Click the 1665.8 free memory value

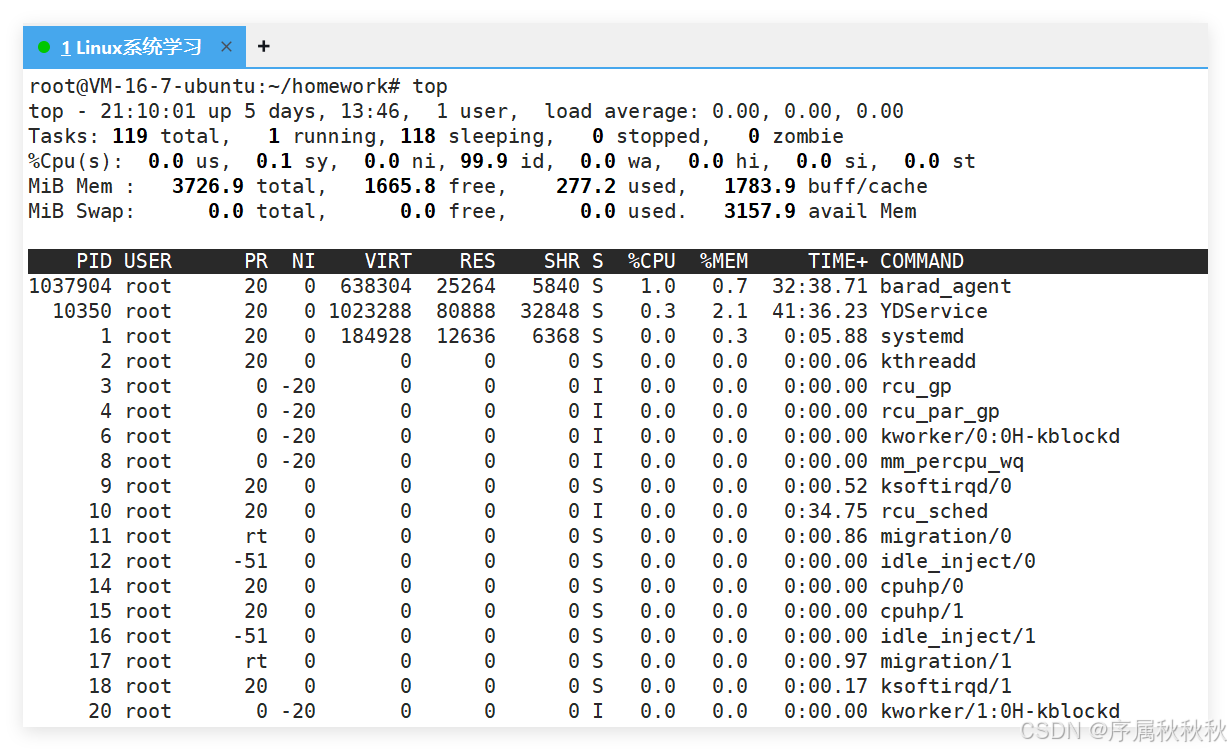[400, 186]
